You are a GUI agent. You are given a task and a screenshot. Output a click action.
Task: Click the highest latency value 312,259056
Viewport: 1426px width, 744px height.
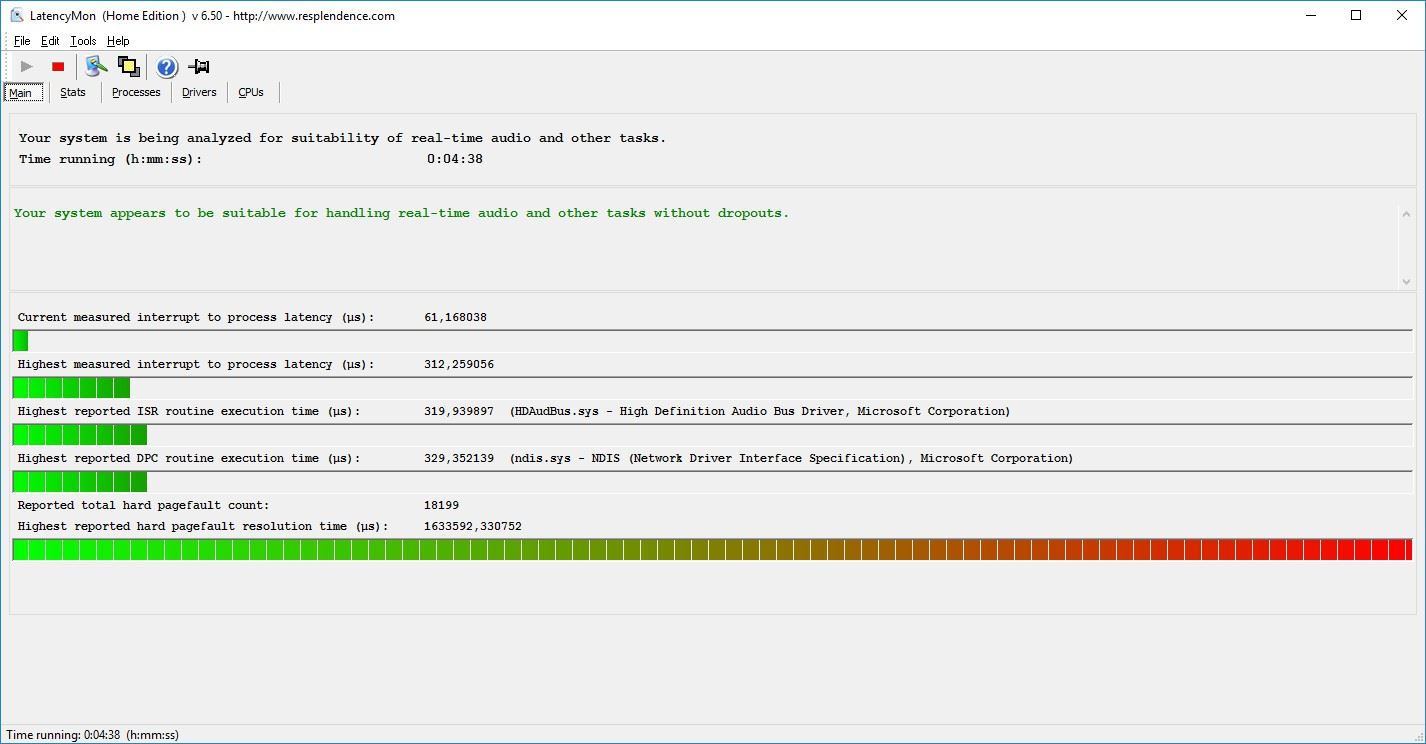click(459, 364)
